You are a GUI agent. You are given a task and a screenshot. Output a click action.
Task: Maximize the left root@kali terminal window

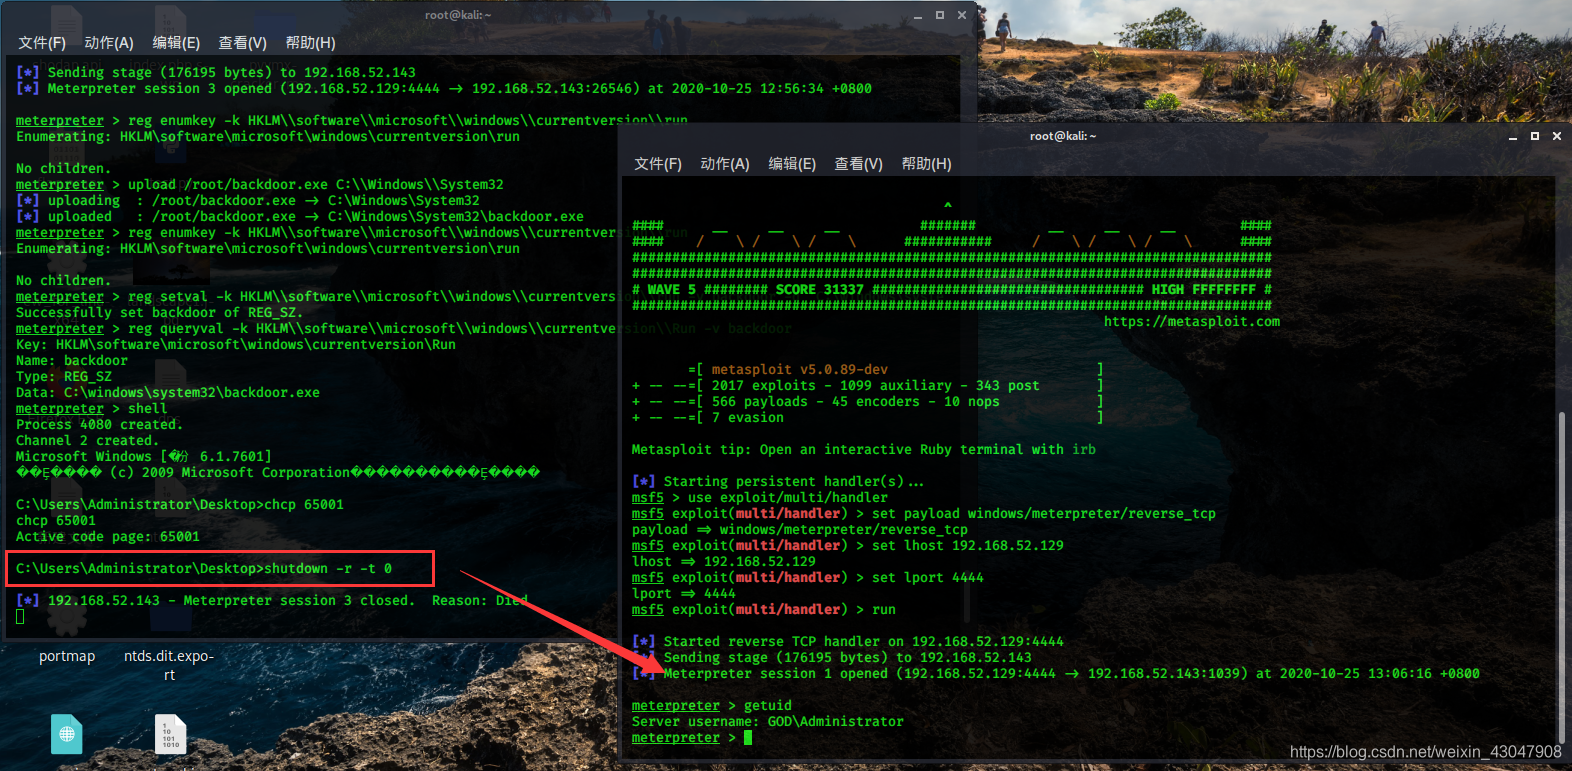[x=940, y=15]
